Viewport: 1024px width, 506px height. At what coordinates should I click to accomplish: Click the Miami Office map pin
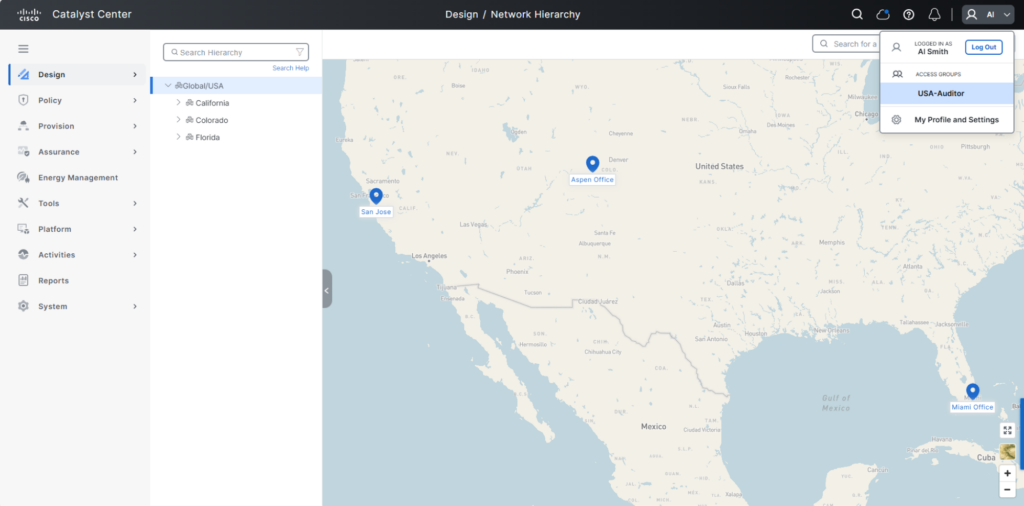pyautogui.click(x=972, y=391)
